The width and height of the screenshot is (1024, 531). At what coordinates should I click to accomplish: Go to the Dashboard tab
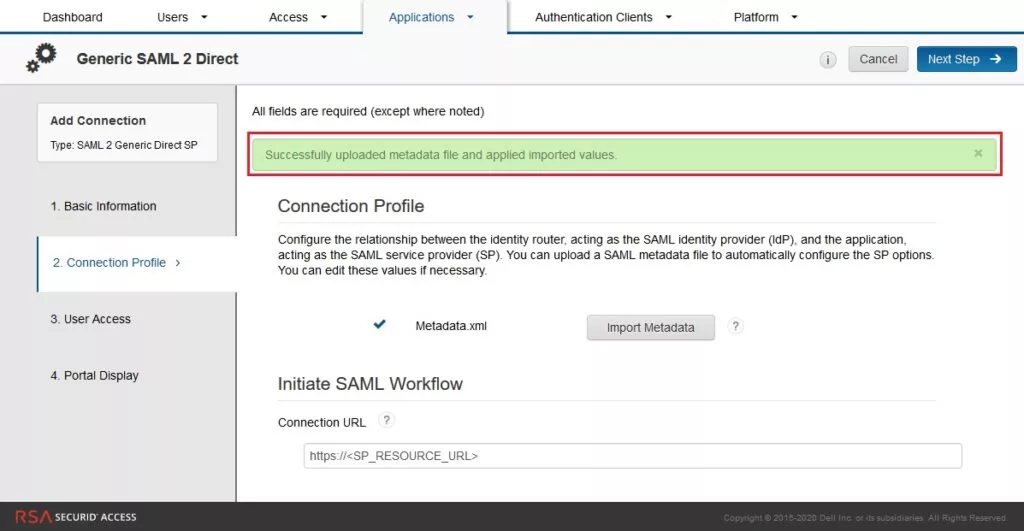tap(72, 17)
